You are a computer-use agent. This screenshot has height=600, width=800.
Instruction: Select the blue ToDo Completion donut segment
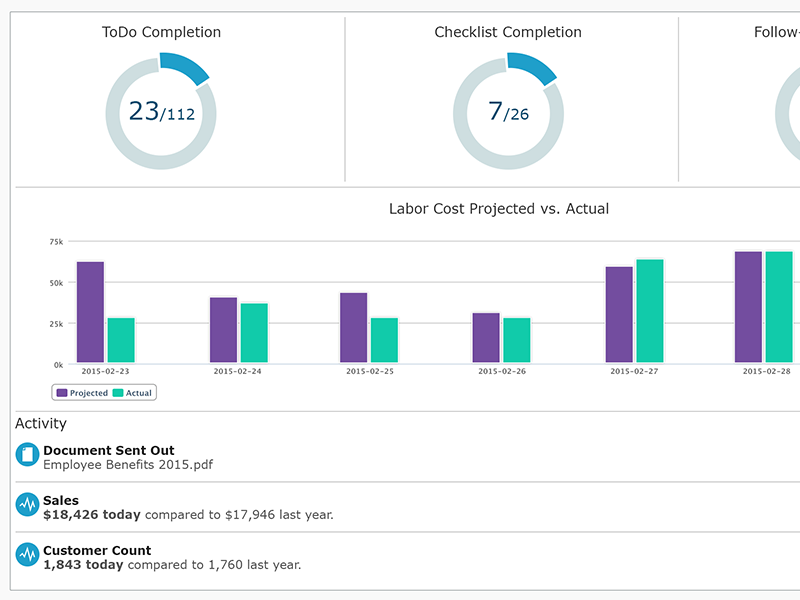pos(185,66)
